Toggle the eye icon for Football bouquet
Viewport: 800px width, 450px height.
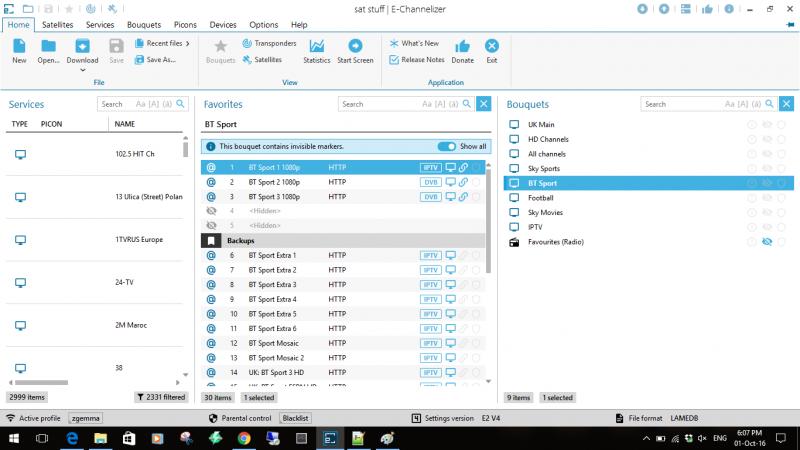[x=766, y=198]
